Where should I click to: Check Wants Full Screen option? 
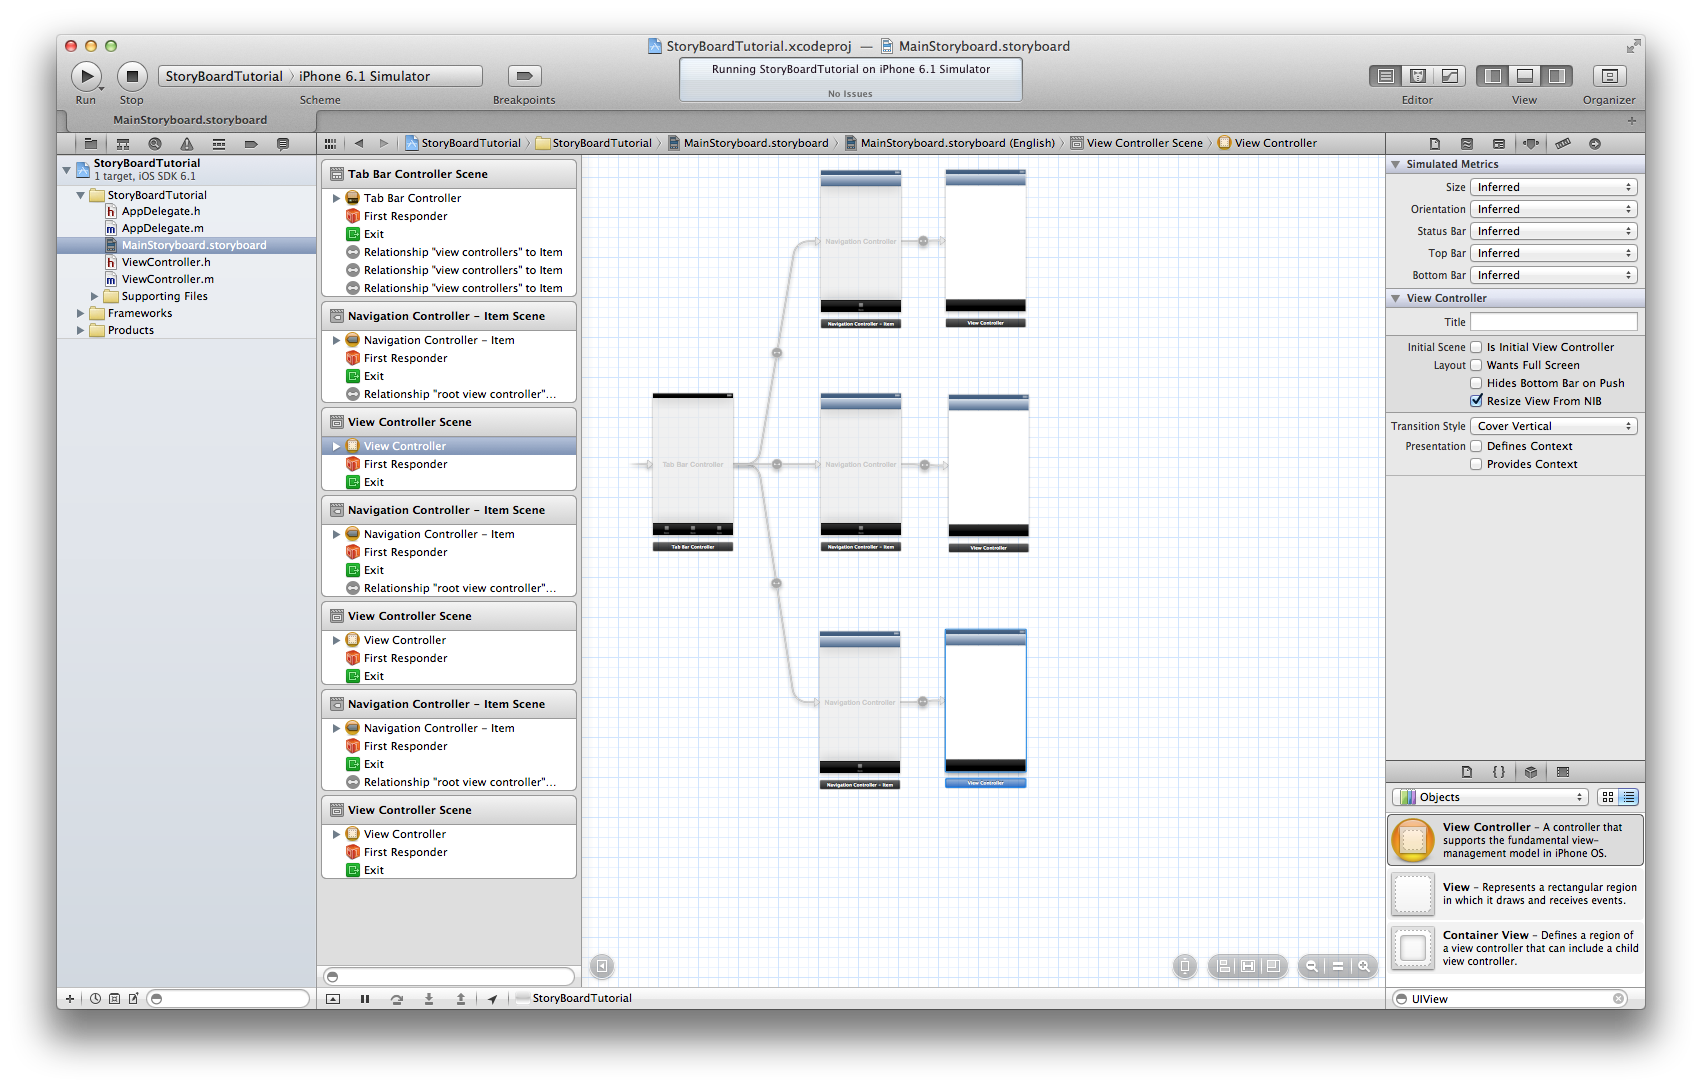point(1476,365)
